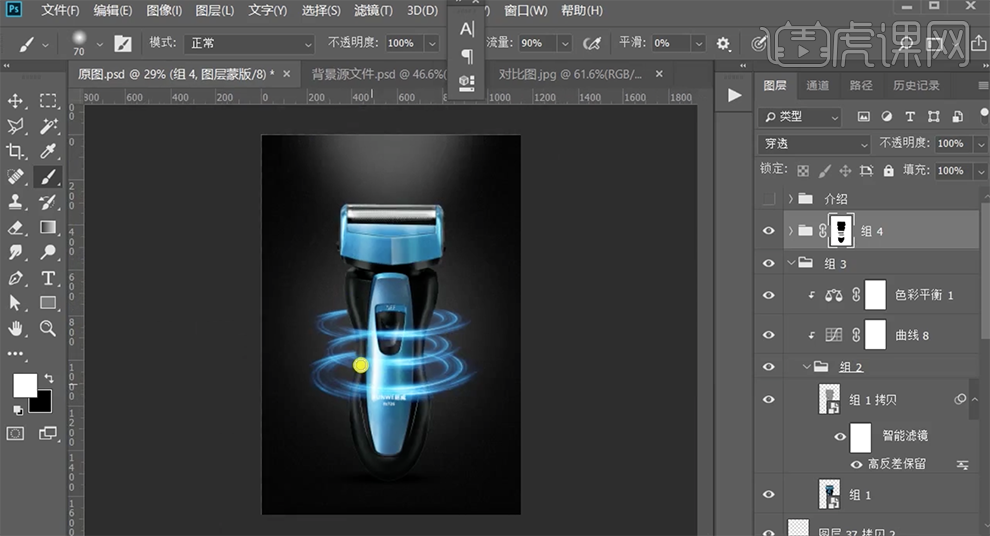Open brush smoothing options gear
Image resolution: width=990 pixels, height=536 pixels.
724,44
